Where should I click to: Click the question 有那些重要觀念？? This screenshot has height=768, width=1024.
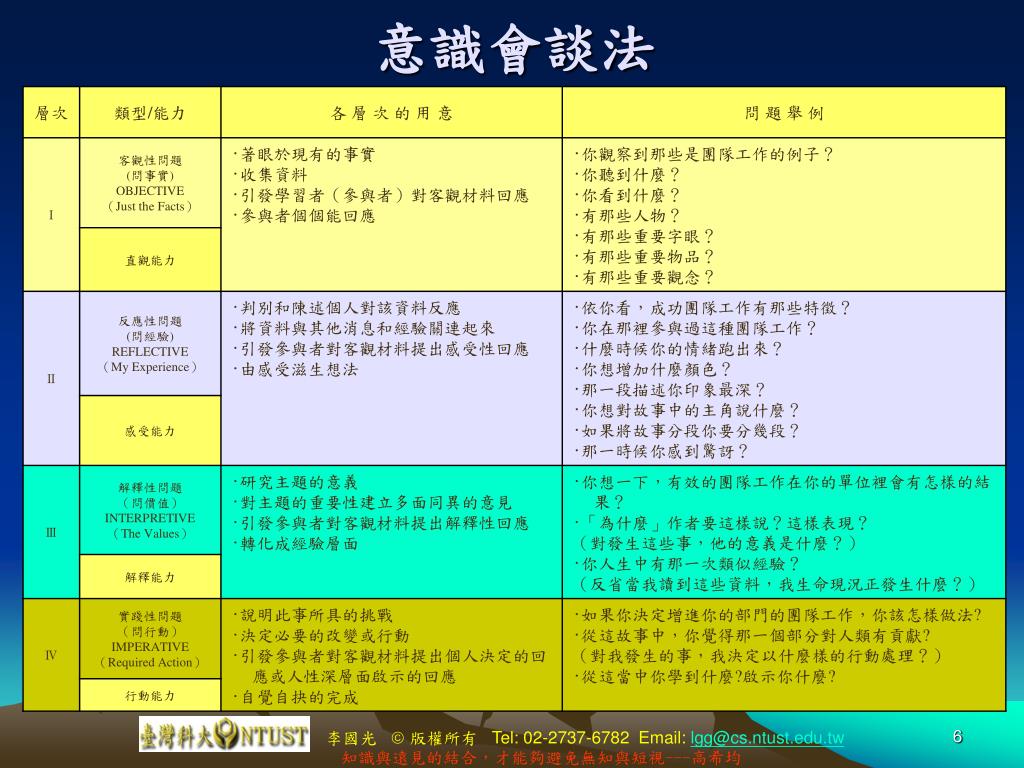pos(645,277)
